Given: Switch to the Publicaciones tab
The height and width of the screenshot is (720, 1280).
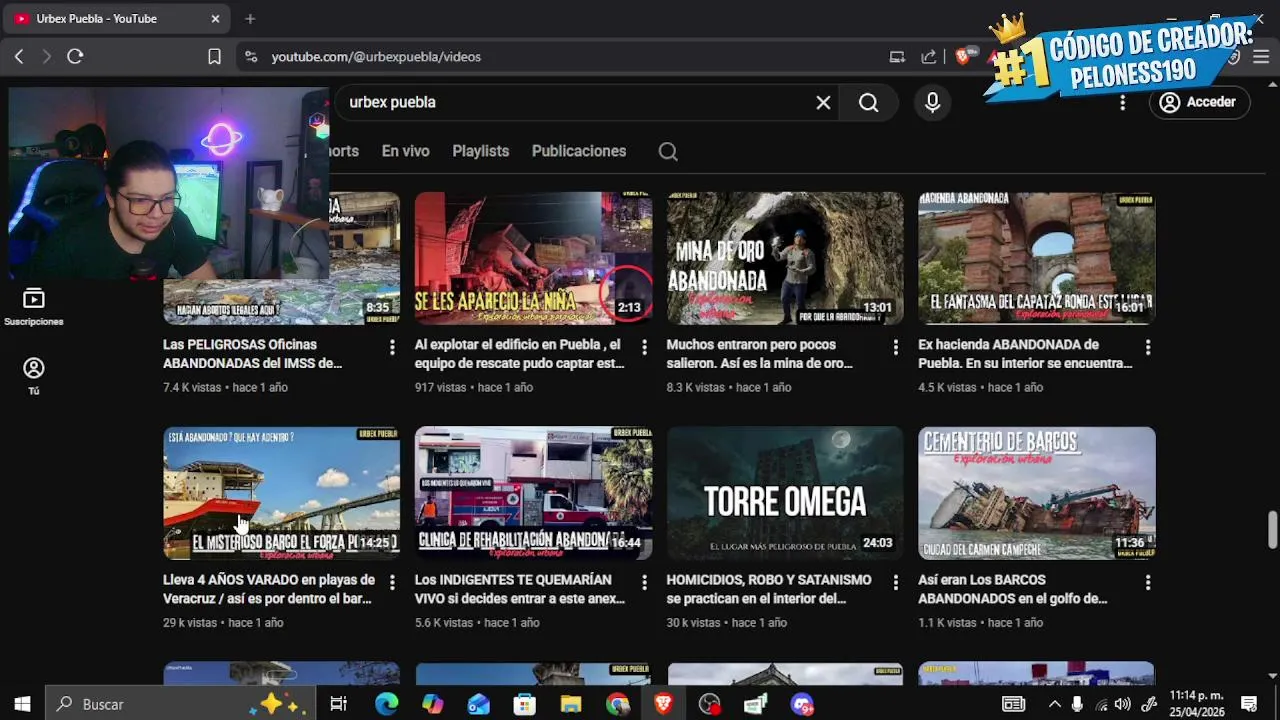Looking at the screenshot, I should pyautogui.click(x=579, y=151).
